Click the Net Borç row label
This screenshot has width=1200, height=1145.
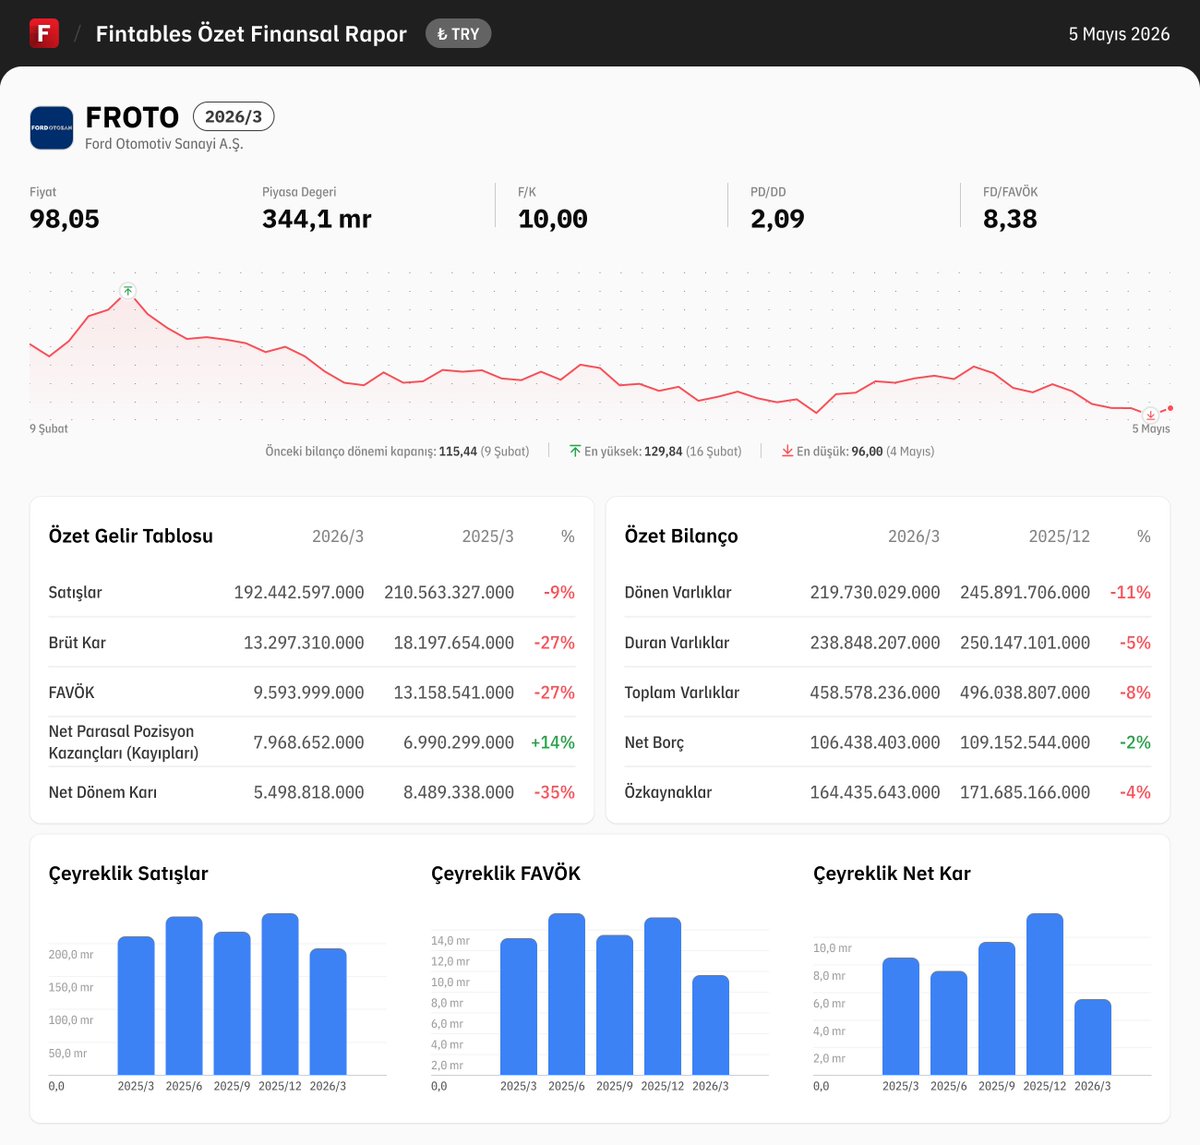coord(655,742)
